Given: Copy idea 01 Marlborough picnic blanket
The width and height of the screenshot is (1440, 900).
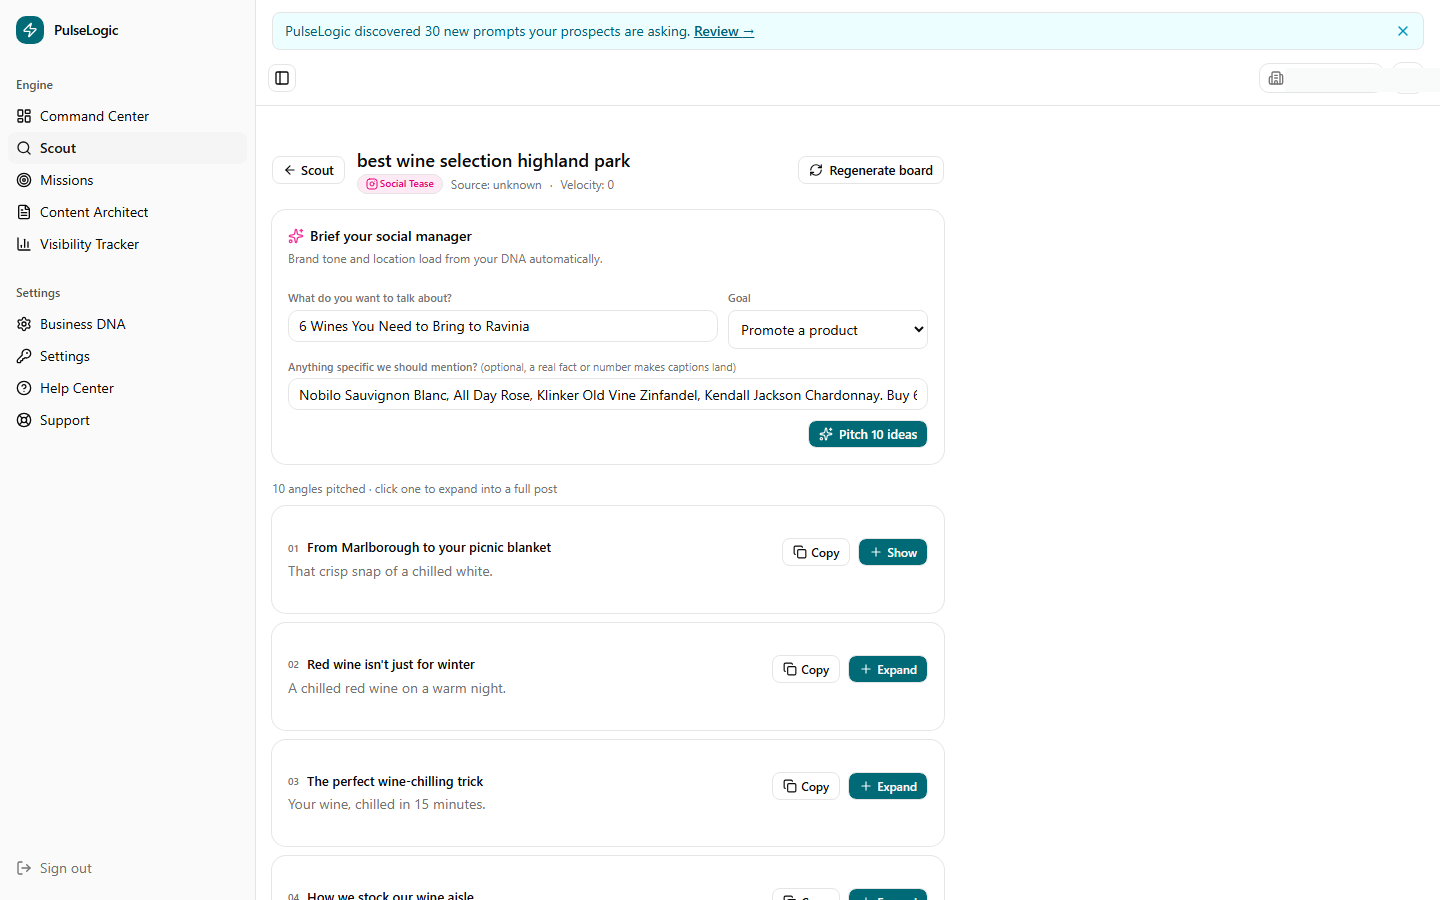Looking at the screenshot, I should pyautogui.click(x=816, y=552).
